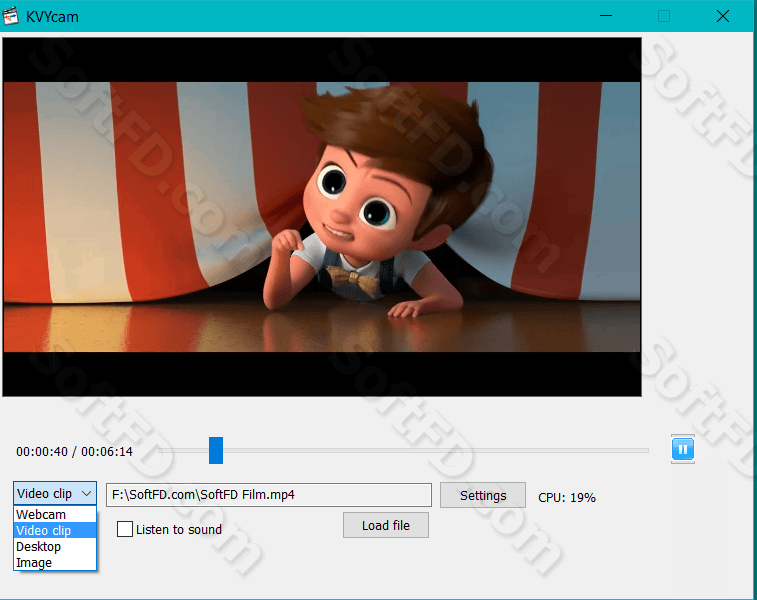Click the video preview area

tap(322, 217)
